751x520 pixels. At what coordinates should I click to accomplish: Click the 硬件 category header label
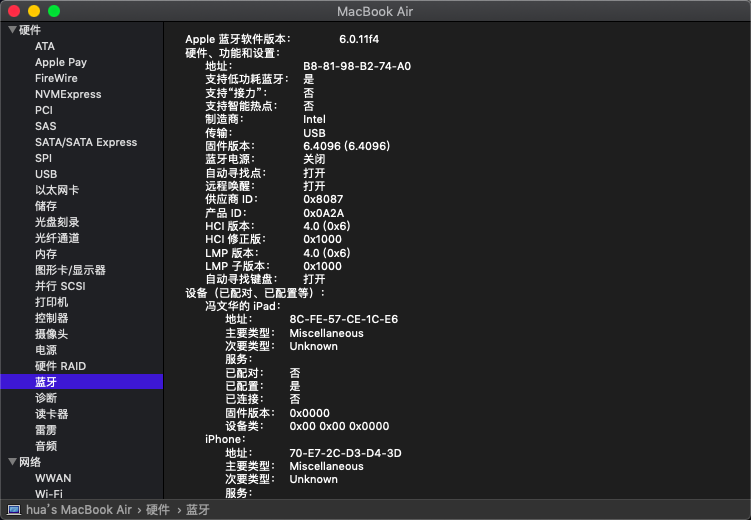pos(30,30)
